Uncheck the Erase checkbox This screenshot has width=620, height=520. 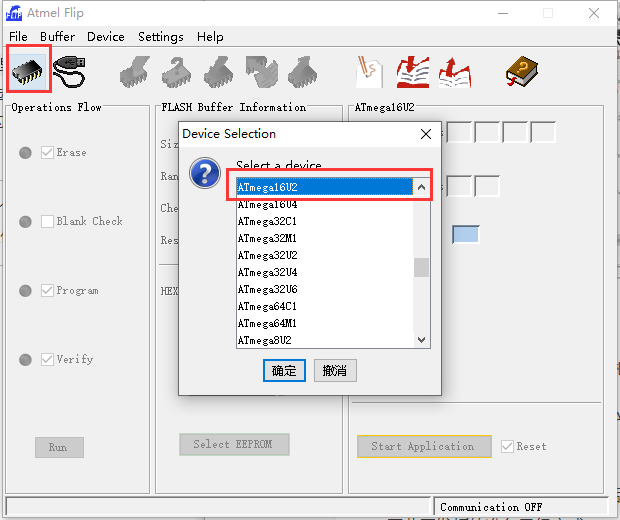[x=47, y=153]
